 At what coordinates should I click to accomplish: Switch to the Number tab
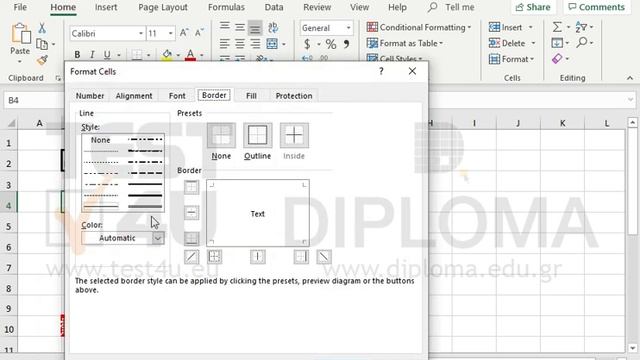pyautogui.click(x=90, y=96)
